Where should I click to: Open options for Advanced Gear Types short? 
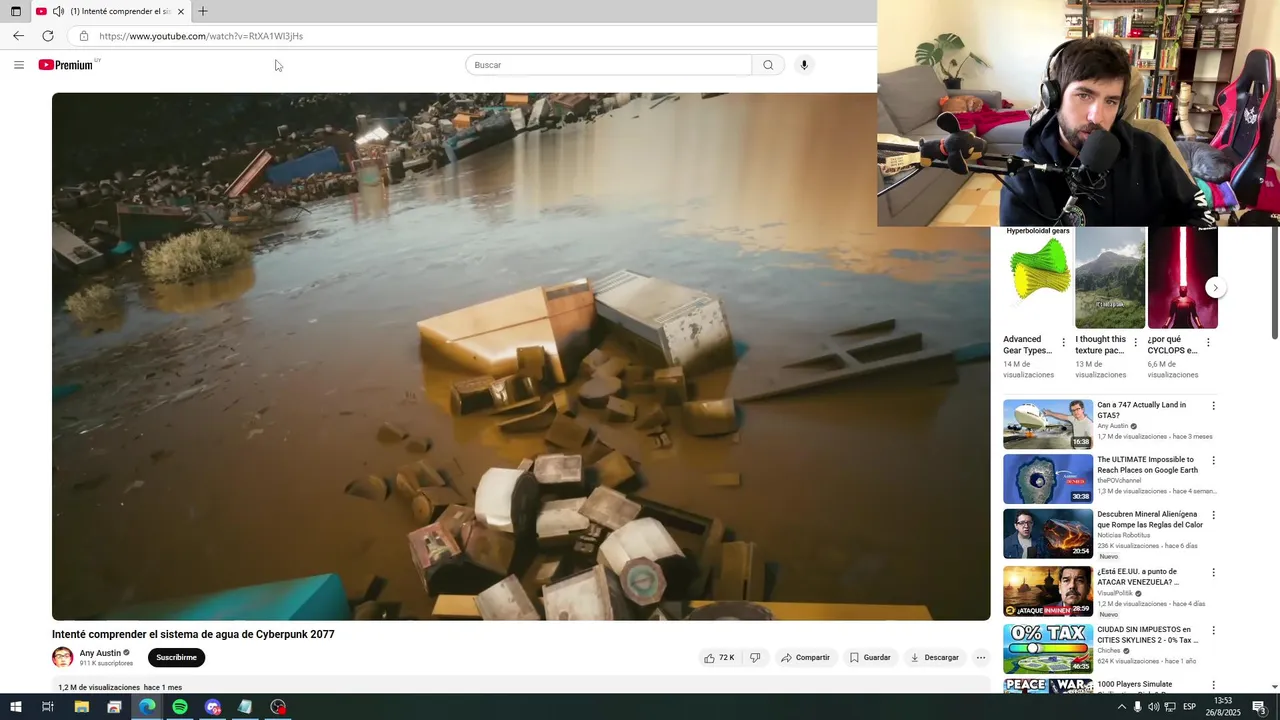point(1063,343)
